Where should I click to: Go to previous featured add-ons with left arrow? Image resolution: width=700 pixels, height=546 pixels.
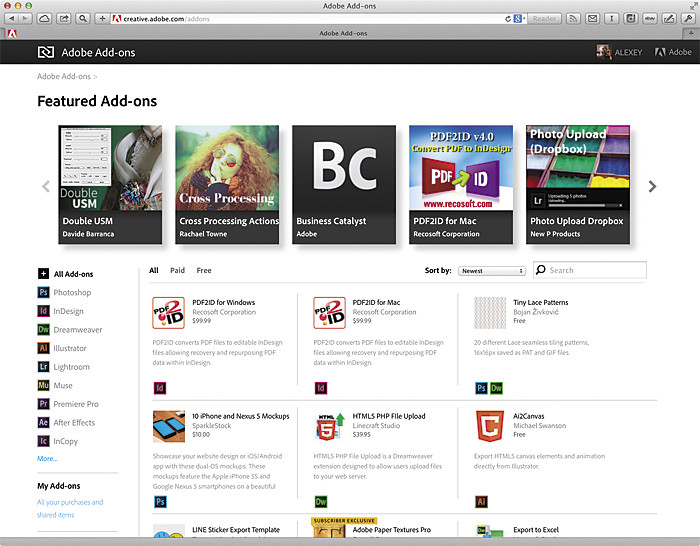click(45, 186)
